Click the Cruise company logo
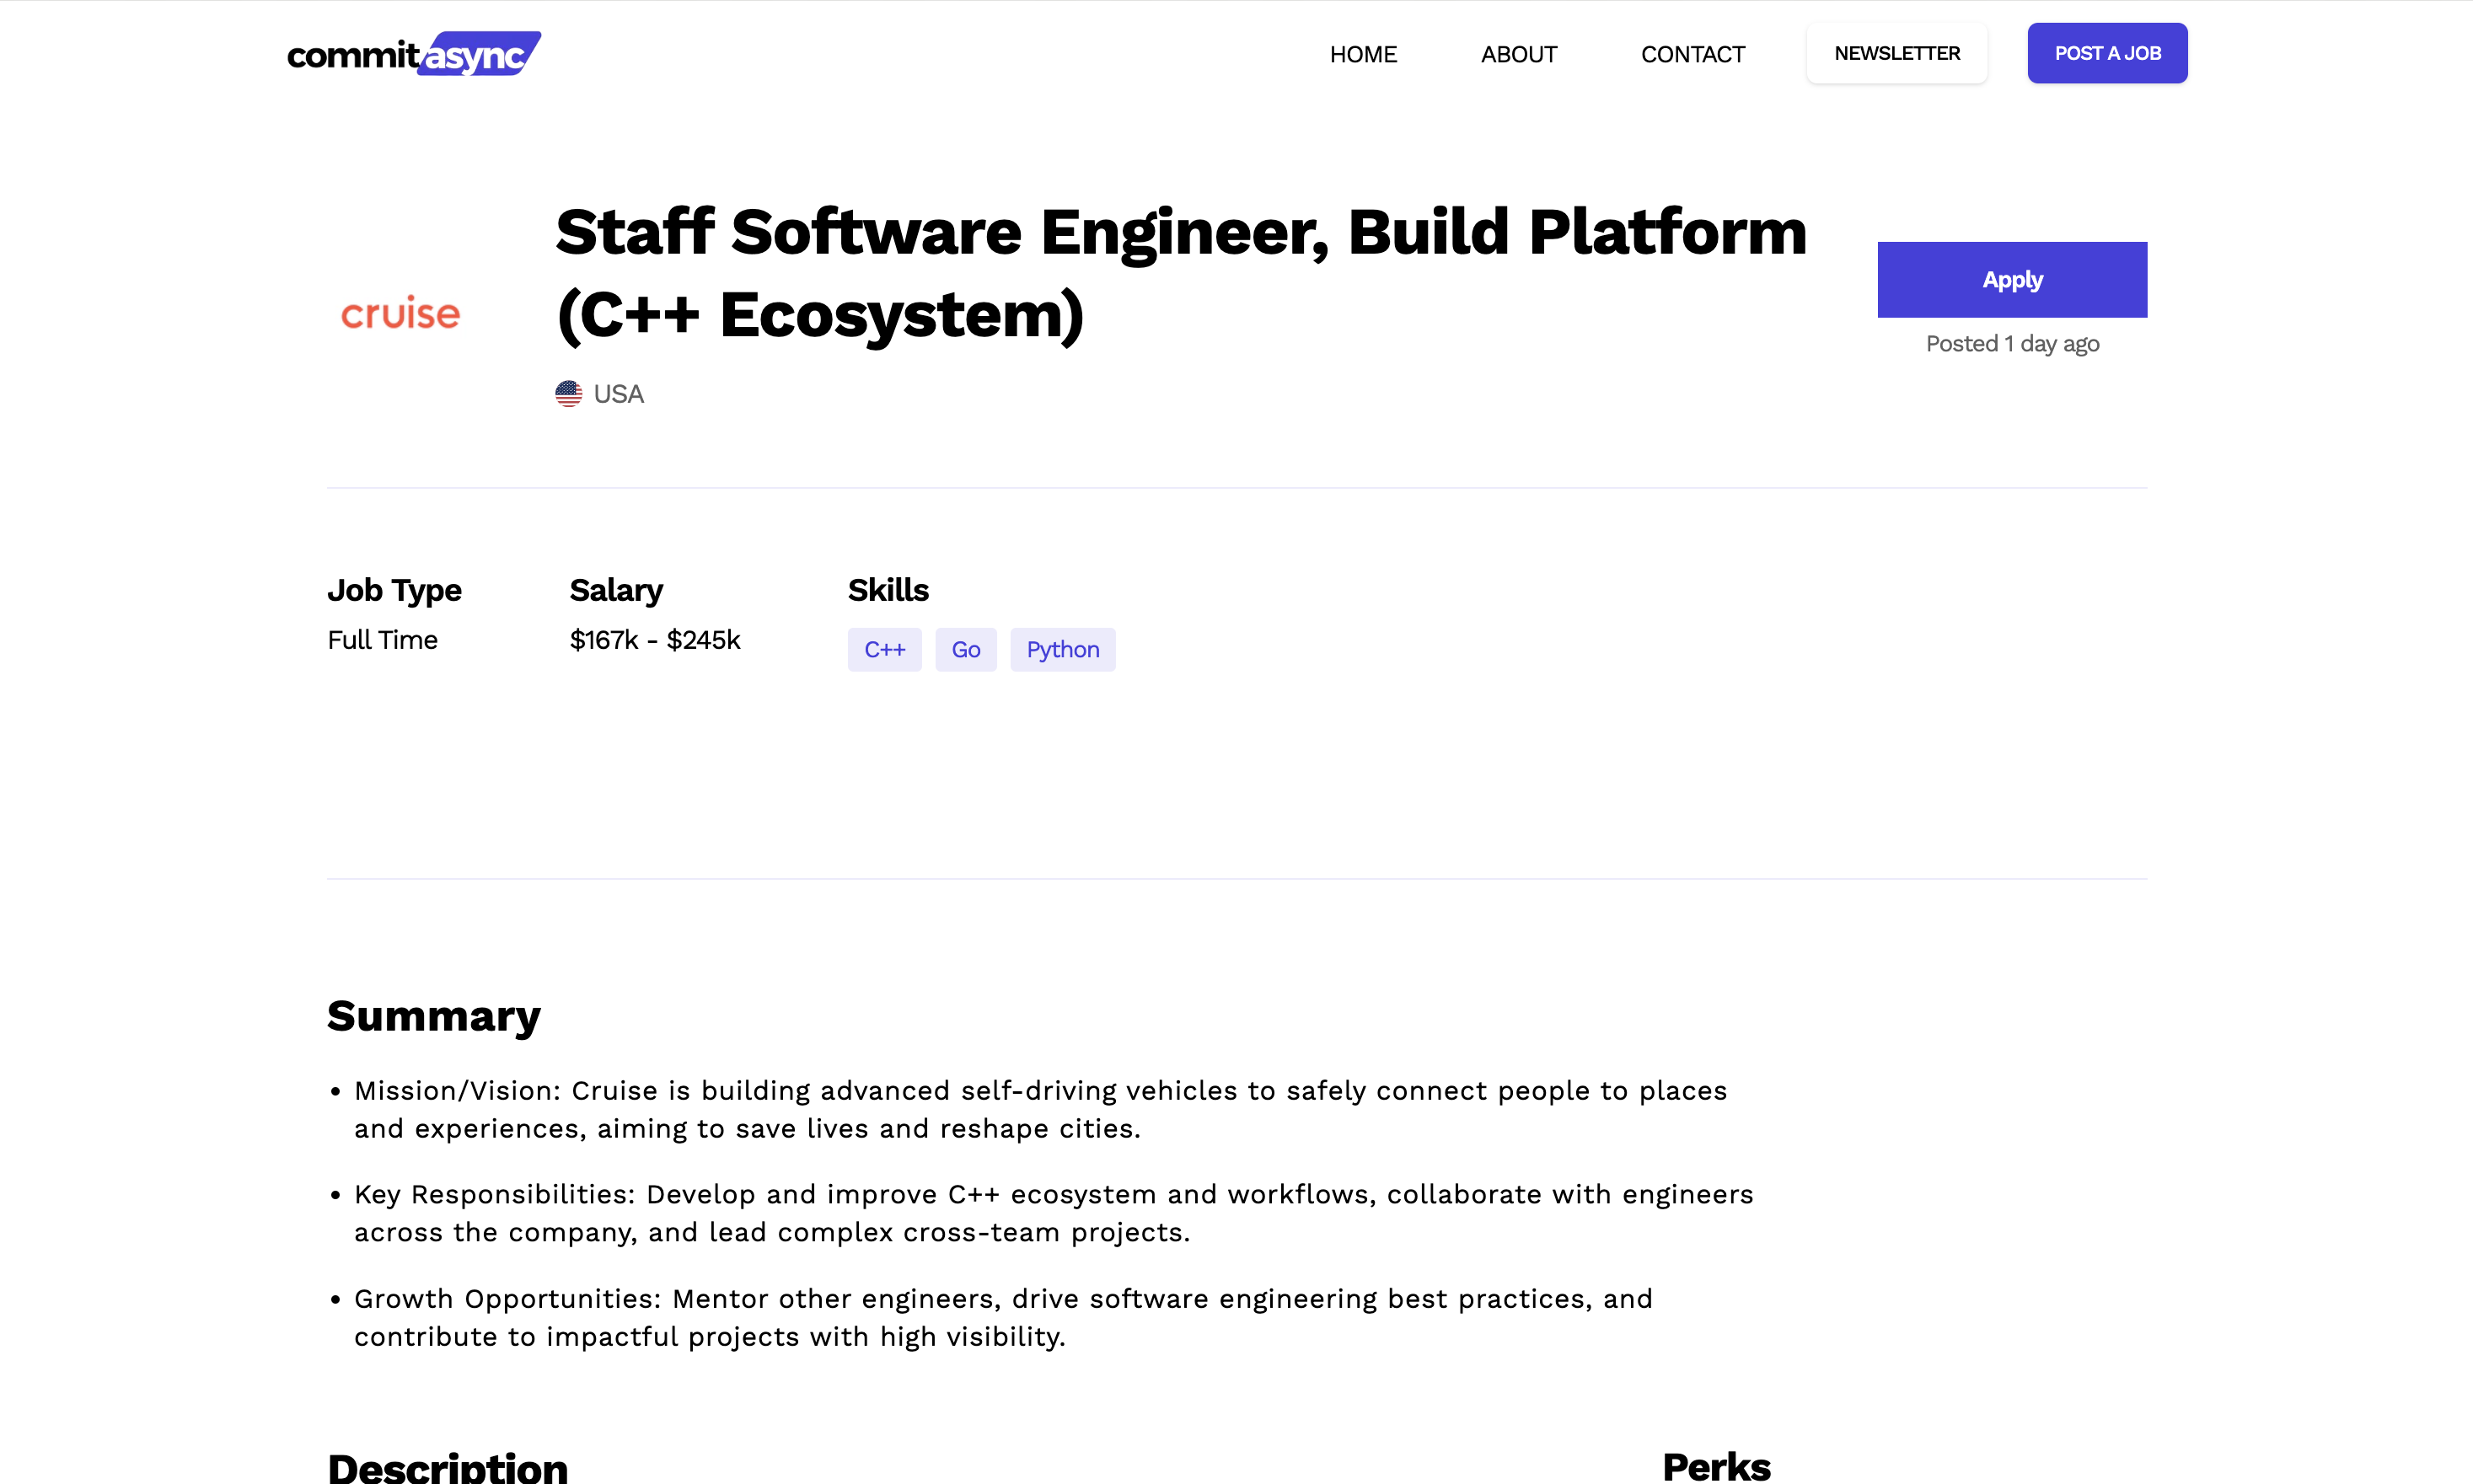Screen dimensions: 2473x1484 tap(400, 313)
